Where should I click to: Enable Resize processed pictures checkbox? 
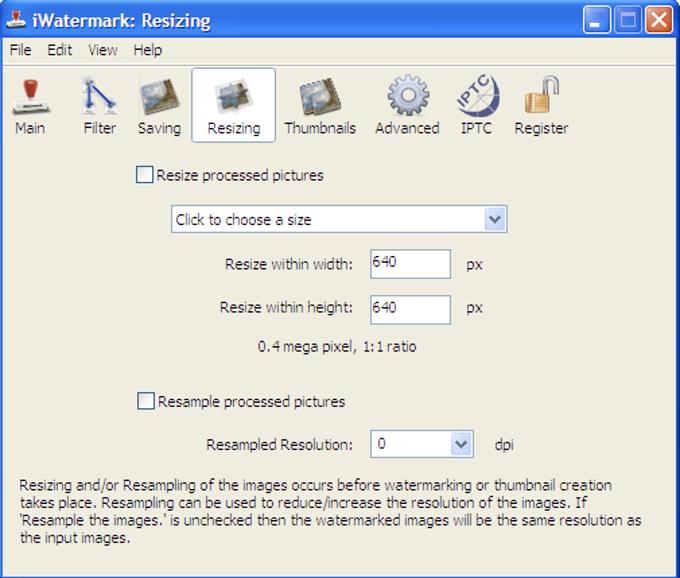click(144, 175)
